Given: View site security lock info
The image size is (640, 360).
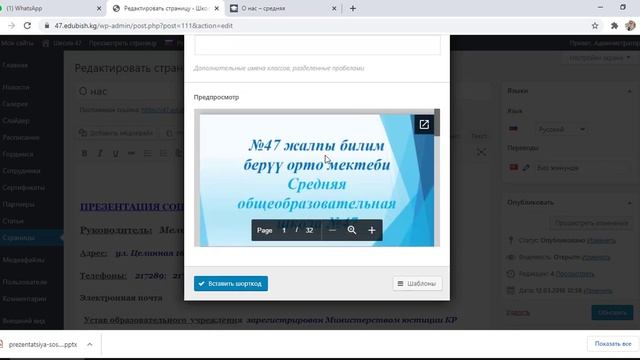Looking at the screenshot, I should point(47,26).
